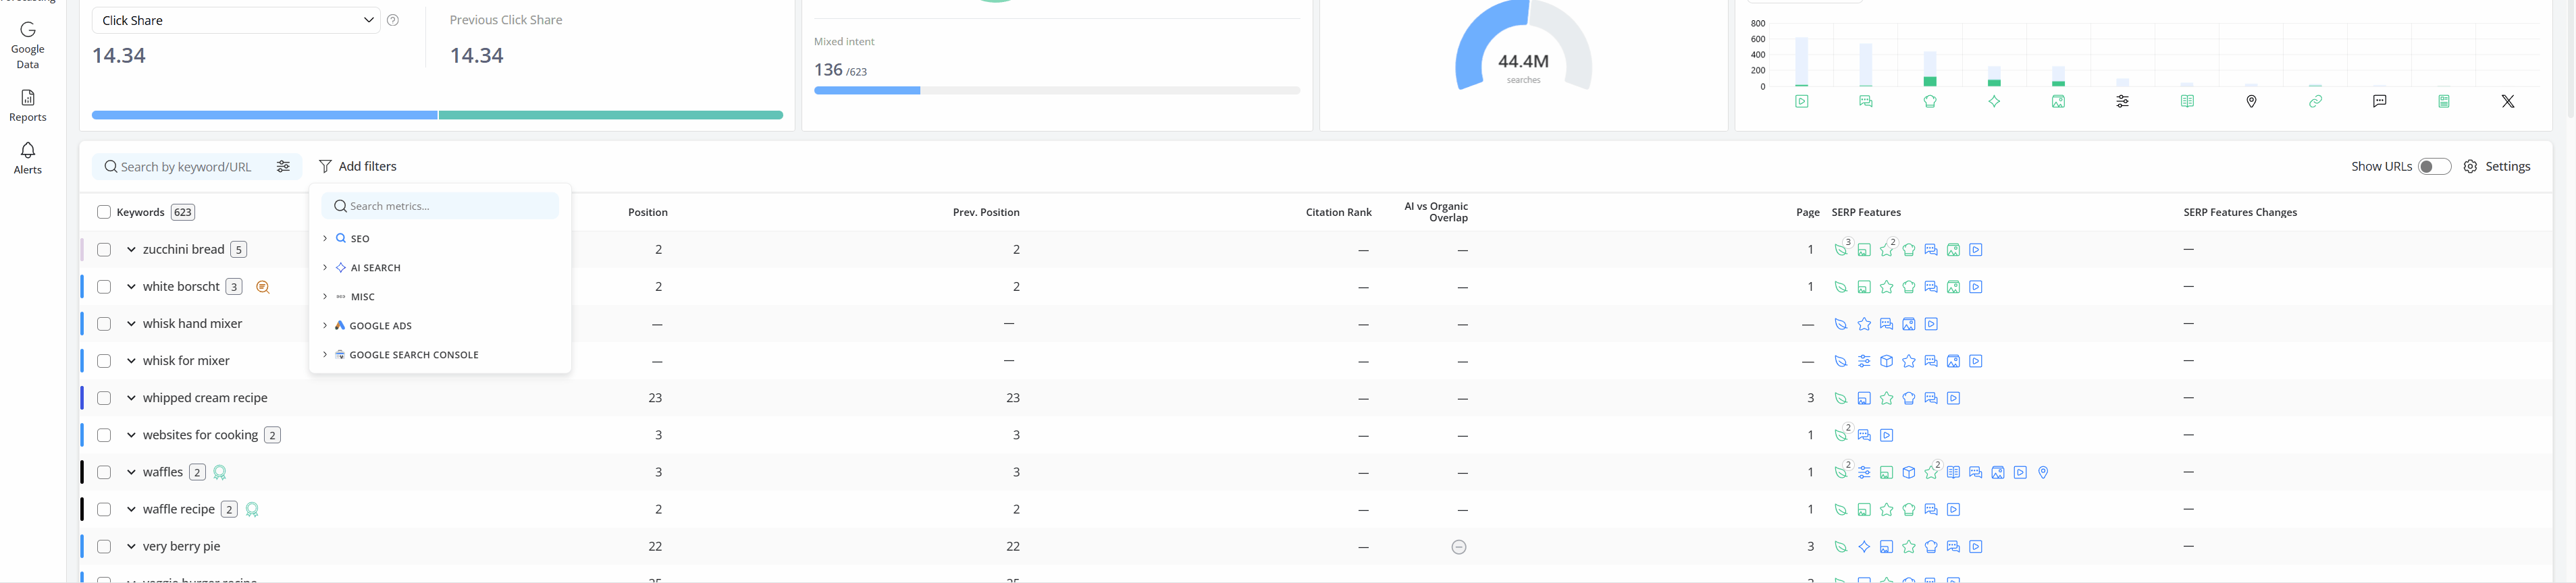This screenshot has height=583, width=2576.
Task: Sort by the Citation Rank column header
Action: 1338,212
